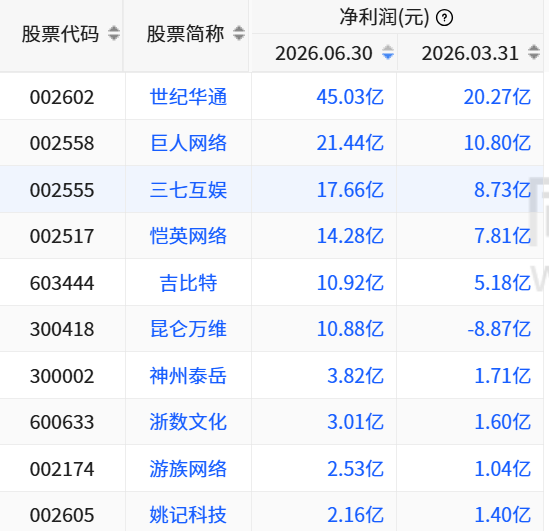Click the 5.18亿 net profit value
This screenshot has height=531, width=549.
502,283
